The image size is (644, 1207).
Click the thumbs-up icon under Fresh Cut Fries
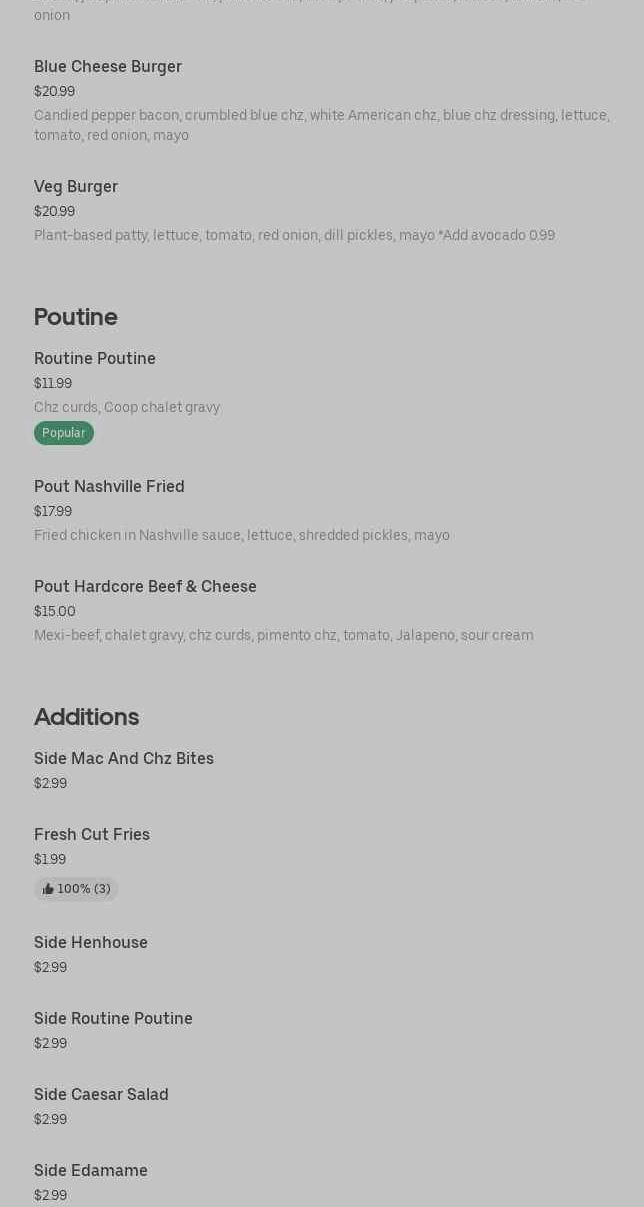[48, 889]
